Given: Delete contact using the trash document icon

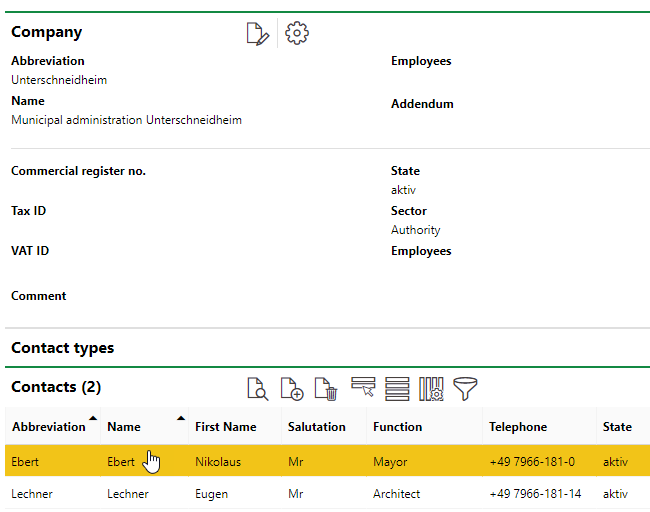Looking at the screenshot, I should coord(326,389).
